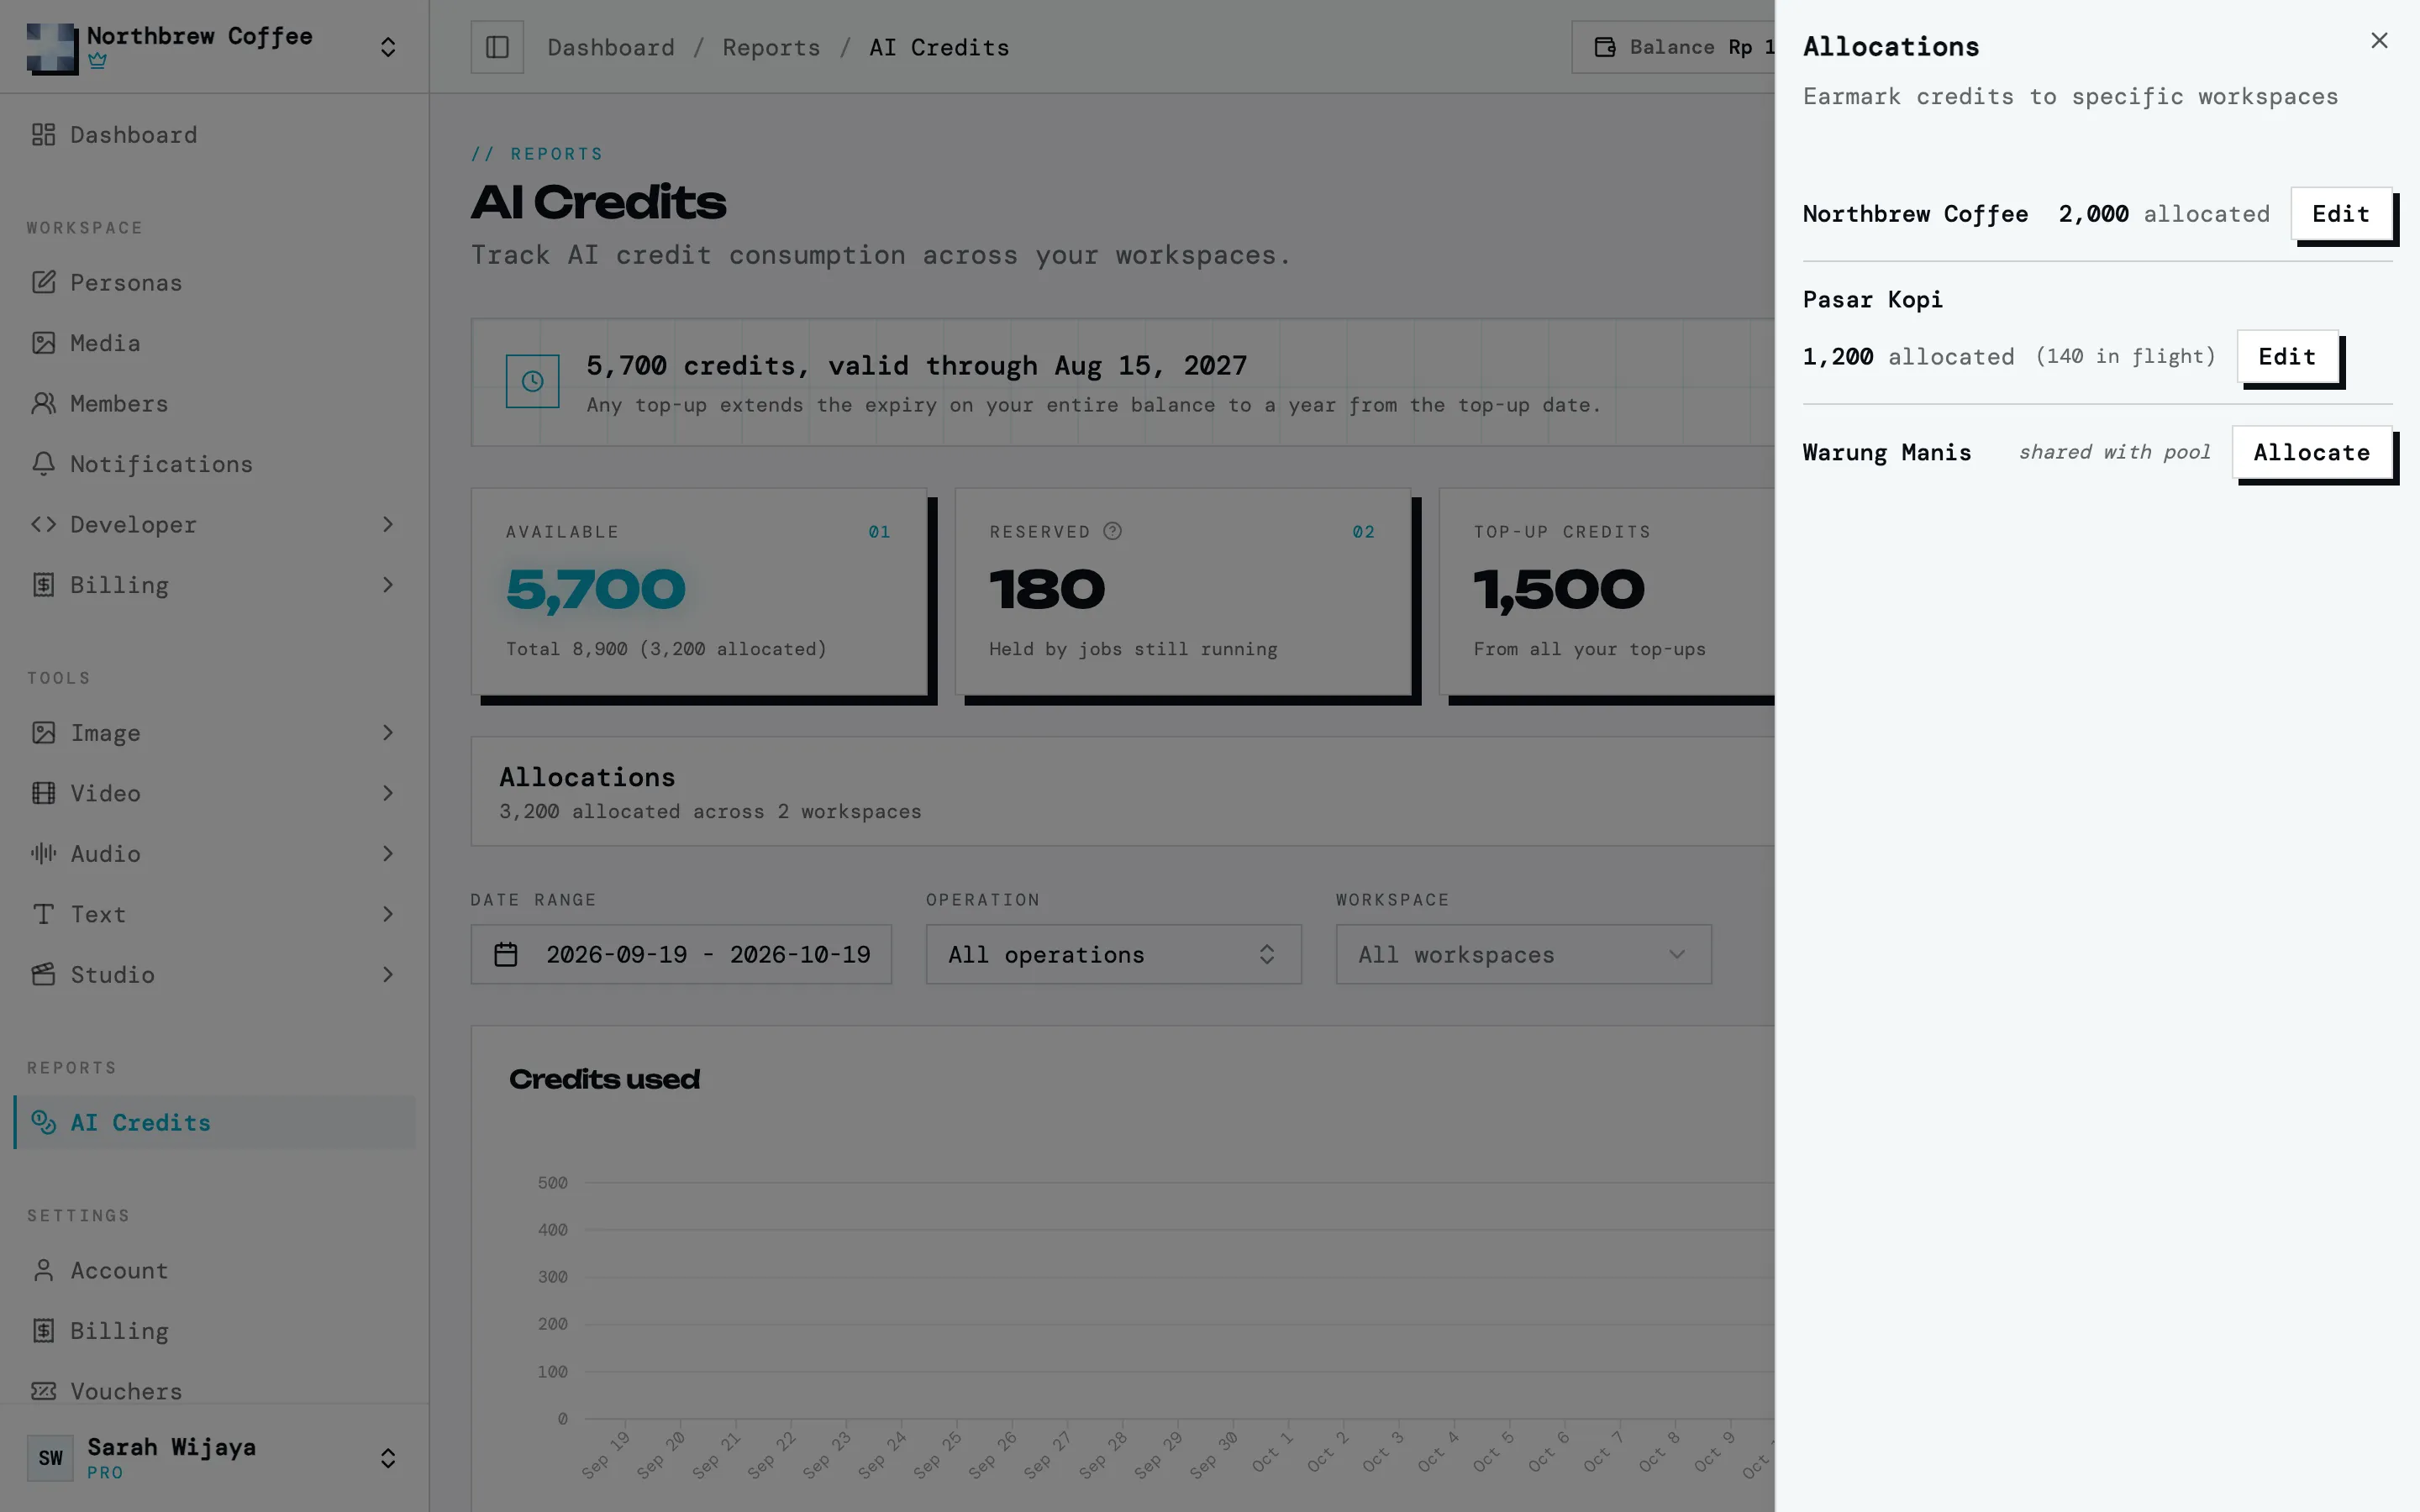
Task: Click the credits validity clock icon
Action: click(532, 381)
